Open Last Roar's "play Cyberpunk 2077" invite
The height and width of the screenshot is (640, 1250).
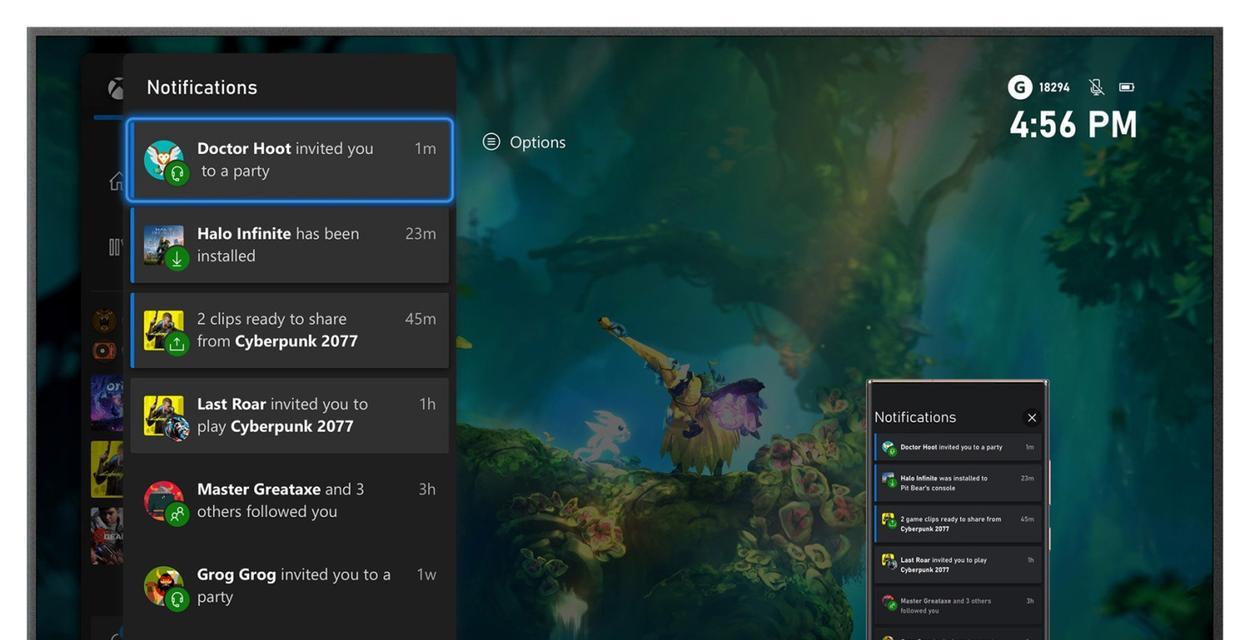(290, 415)
